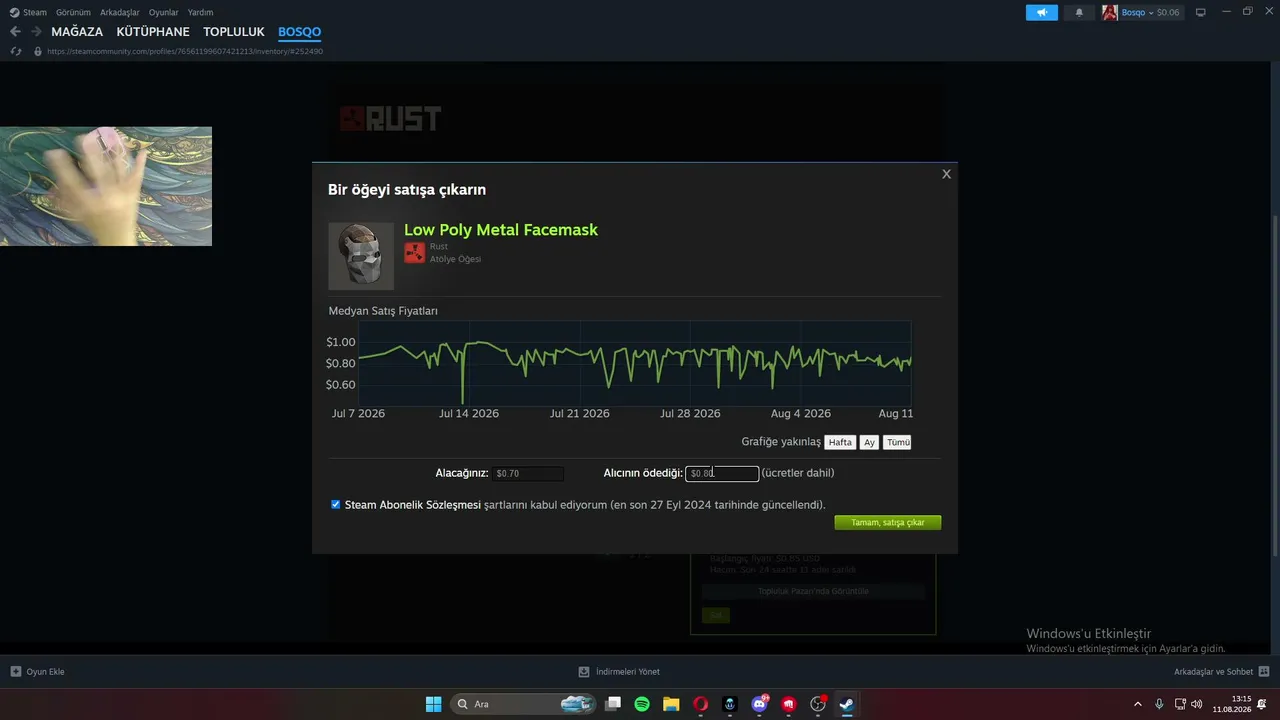Open File Explorer from the taskbar
Viewport: 1280px width, 720px height.
click(671, 704)
